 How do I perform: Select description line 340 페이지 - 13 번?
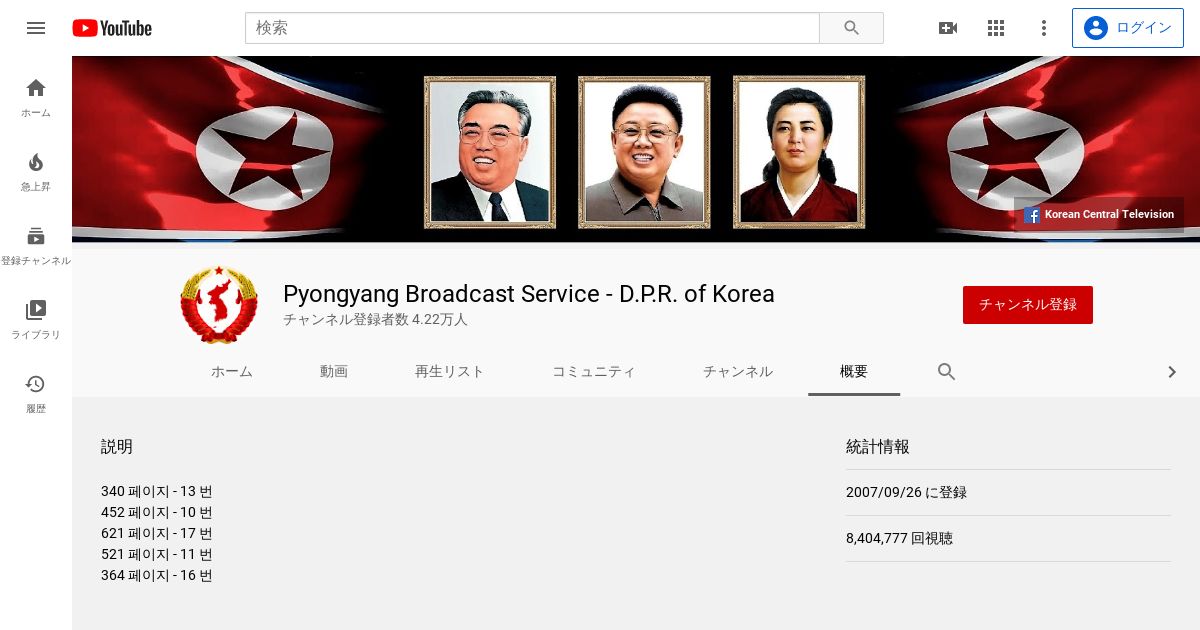pyautogui.click(x=157, y=492)
